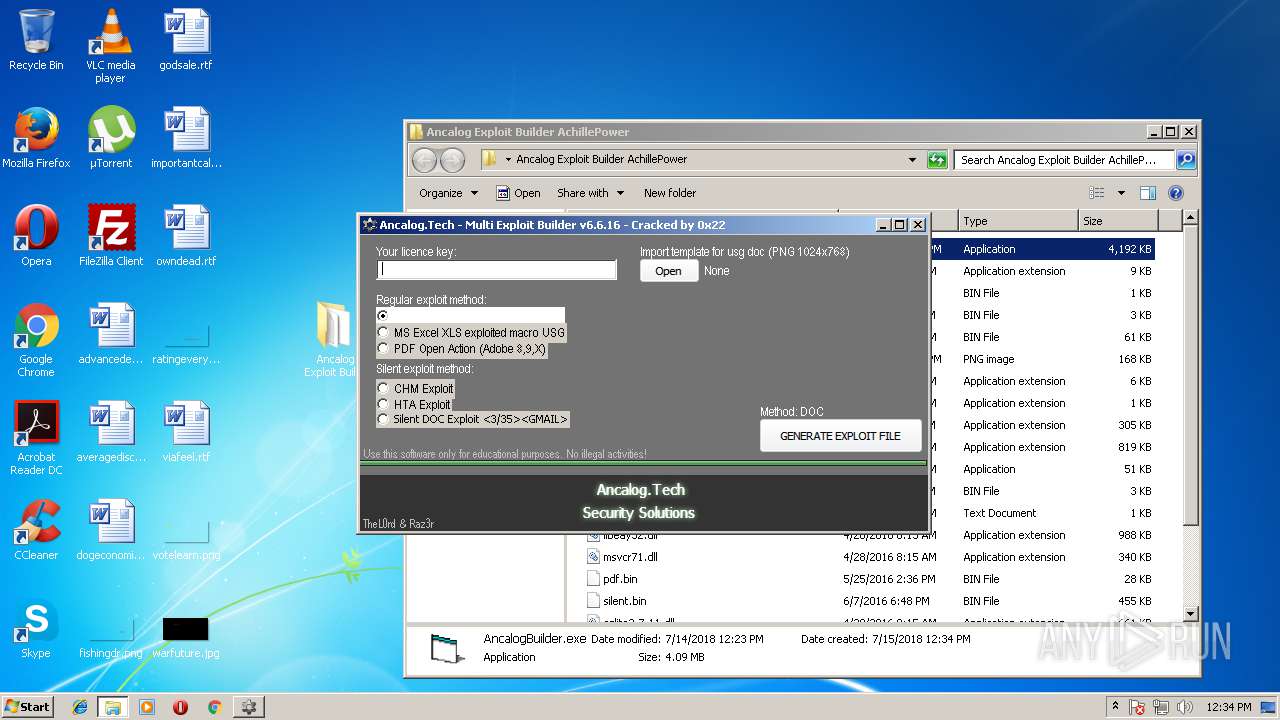Select the godsale.rtf document icon
The width and height of the screenshot is (1280, 720).
tap(186, 40)
